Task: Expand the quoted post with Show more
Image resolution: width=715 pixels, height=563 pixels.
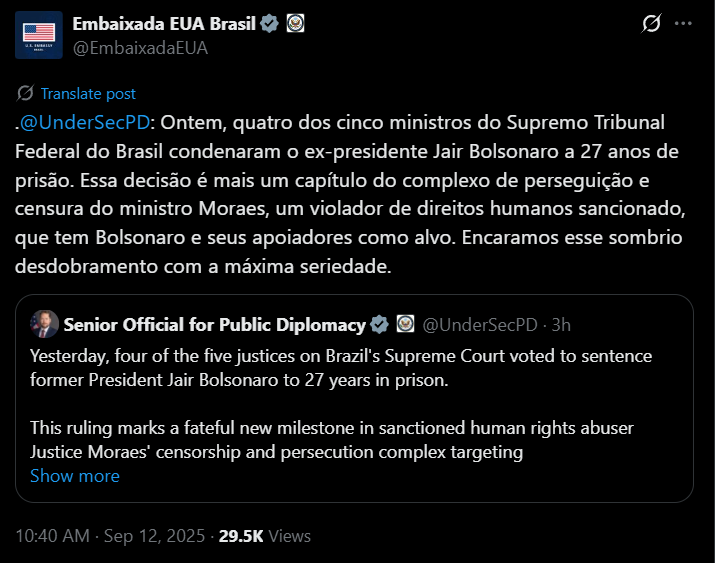Action: tap(75, 476)
